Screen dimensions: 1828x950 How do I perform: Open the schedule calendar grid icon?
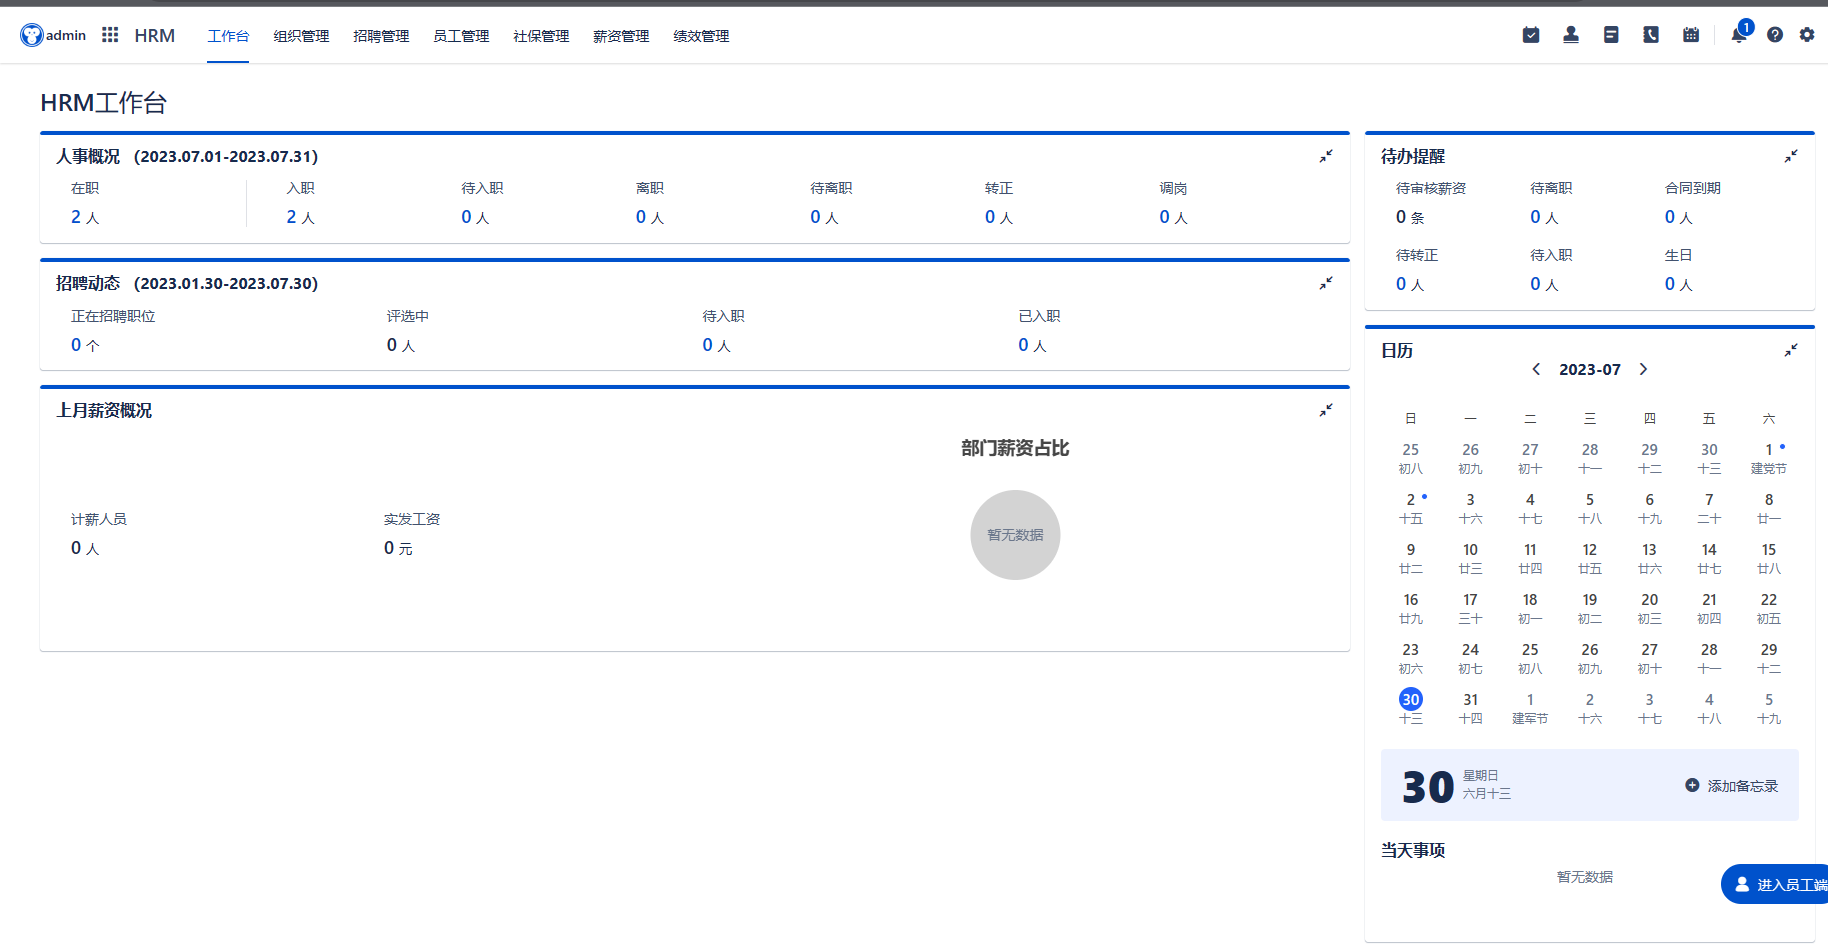click(1691, 35)
